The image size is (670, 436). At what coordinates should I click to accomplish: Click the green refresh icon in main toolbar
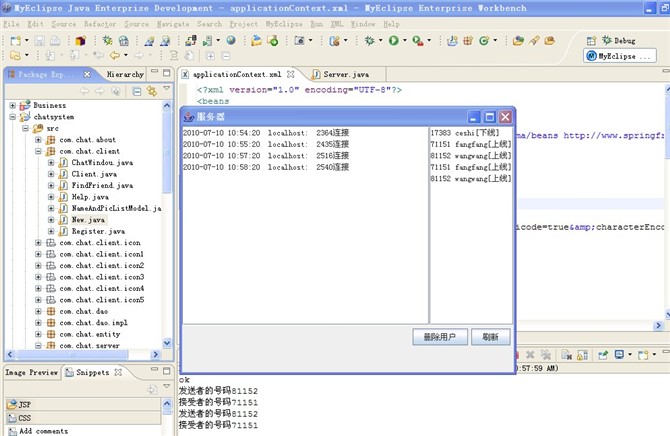point(484,41)
